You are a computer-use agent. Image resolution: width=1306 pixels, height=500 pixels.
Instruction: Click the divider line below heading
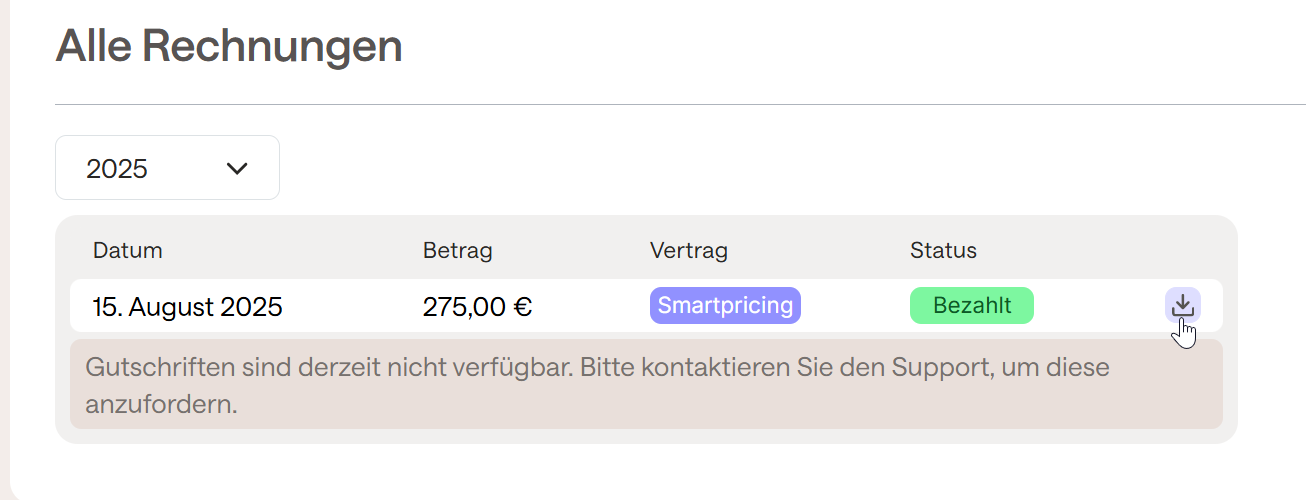(680, 104)
